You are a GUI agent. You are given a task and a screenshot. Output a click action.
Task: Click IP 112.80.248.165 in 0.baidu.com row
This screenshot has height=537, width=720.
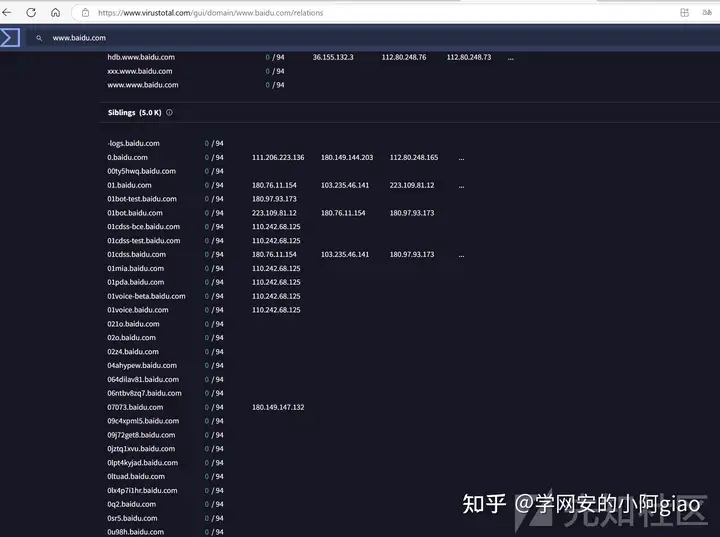(414, 158)
